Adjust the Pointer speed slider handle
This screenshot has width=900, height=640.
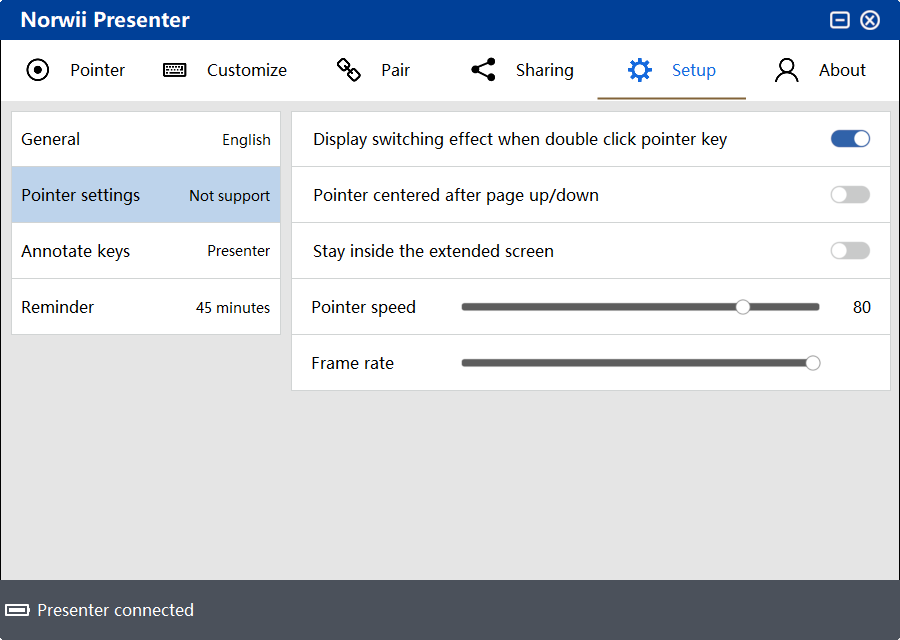coord(743,307)
